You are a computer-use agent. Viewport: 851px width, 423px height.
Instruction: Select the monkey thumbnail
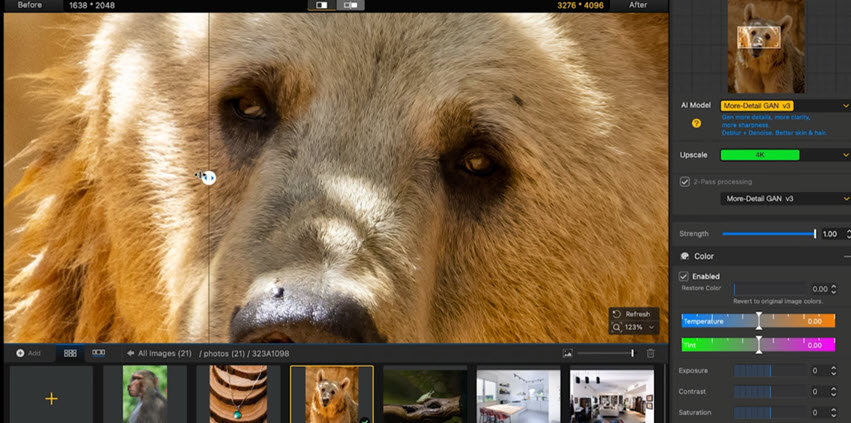(x=145, y=394)
